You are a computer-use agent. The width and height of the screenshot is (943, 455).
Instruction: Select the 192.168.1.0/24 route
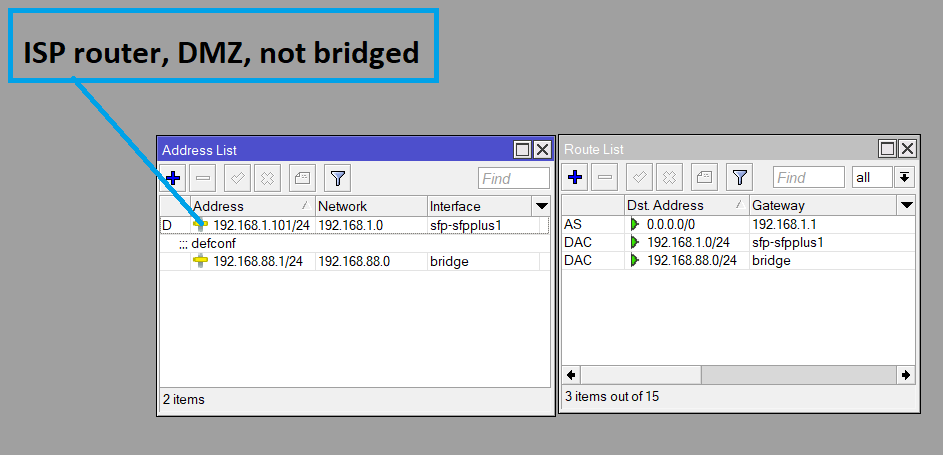coord(738,243)
